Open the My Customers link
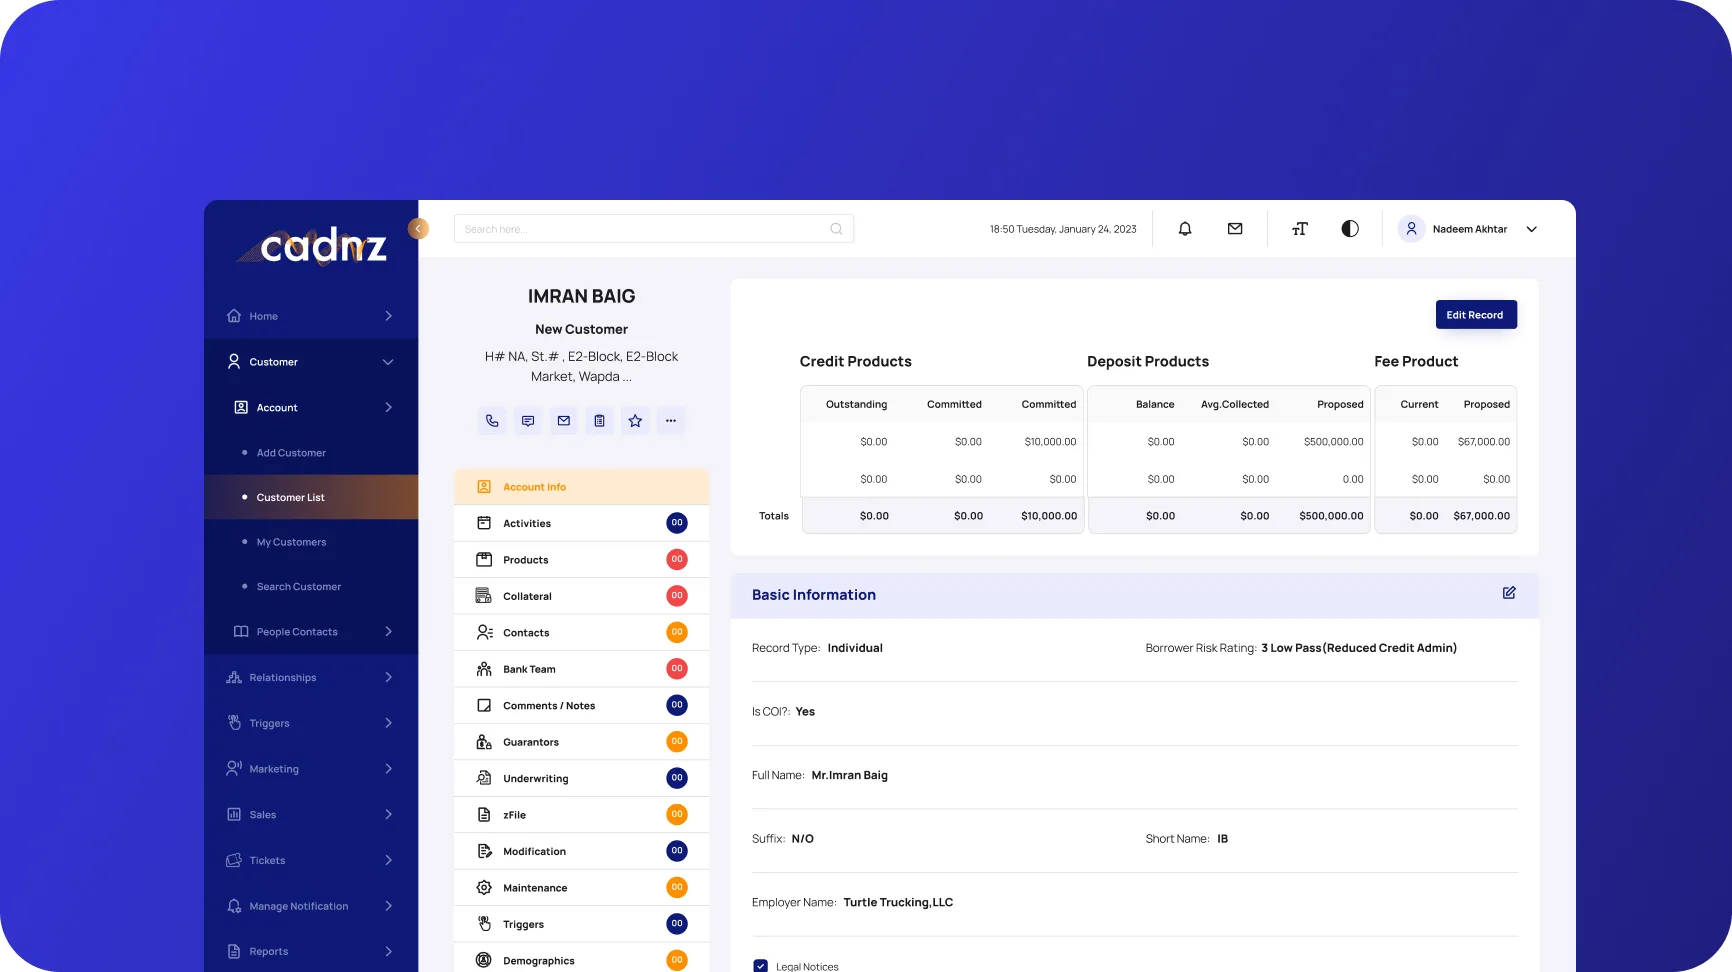1732x972 pixels. (x=291, y=542)
